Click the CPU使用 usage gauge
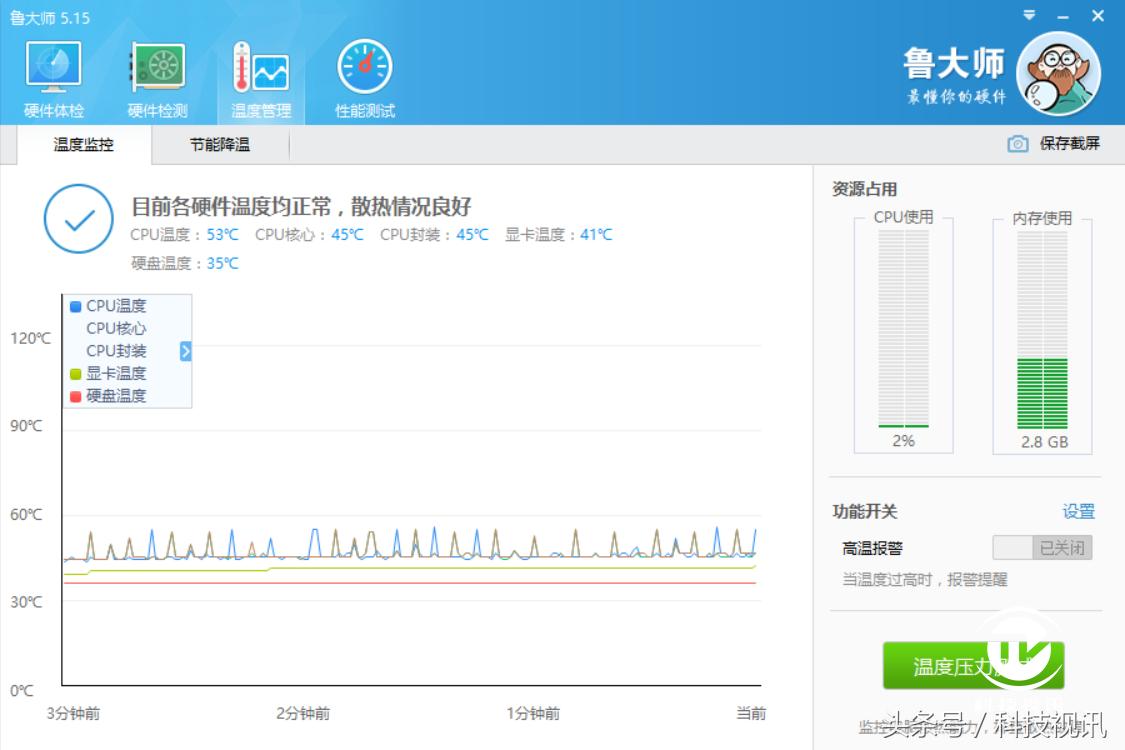 click(901, 330)
